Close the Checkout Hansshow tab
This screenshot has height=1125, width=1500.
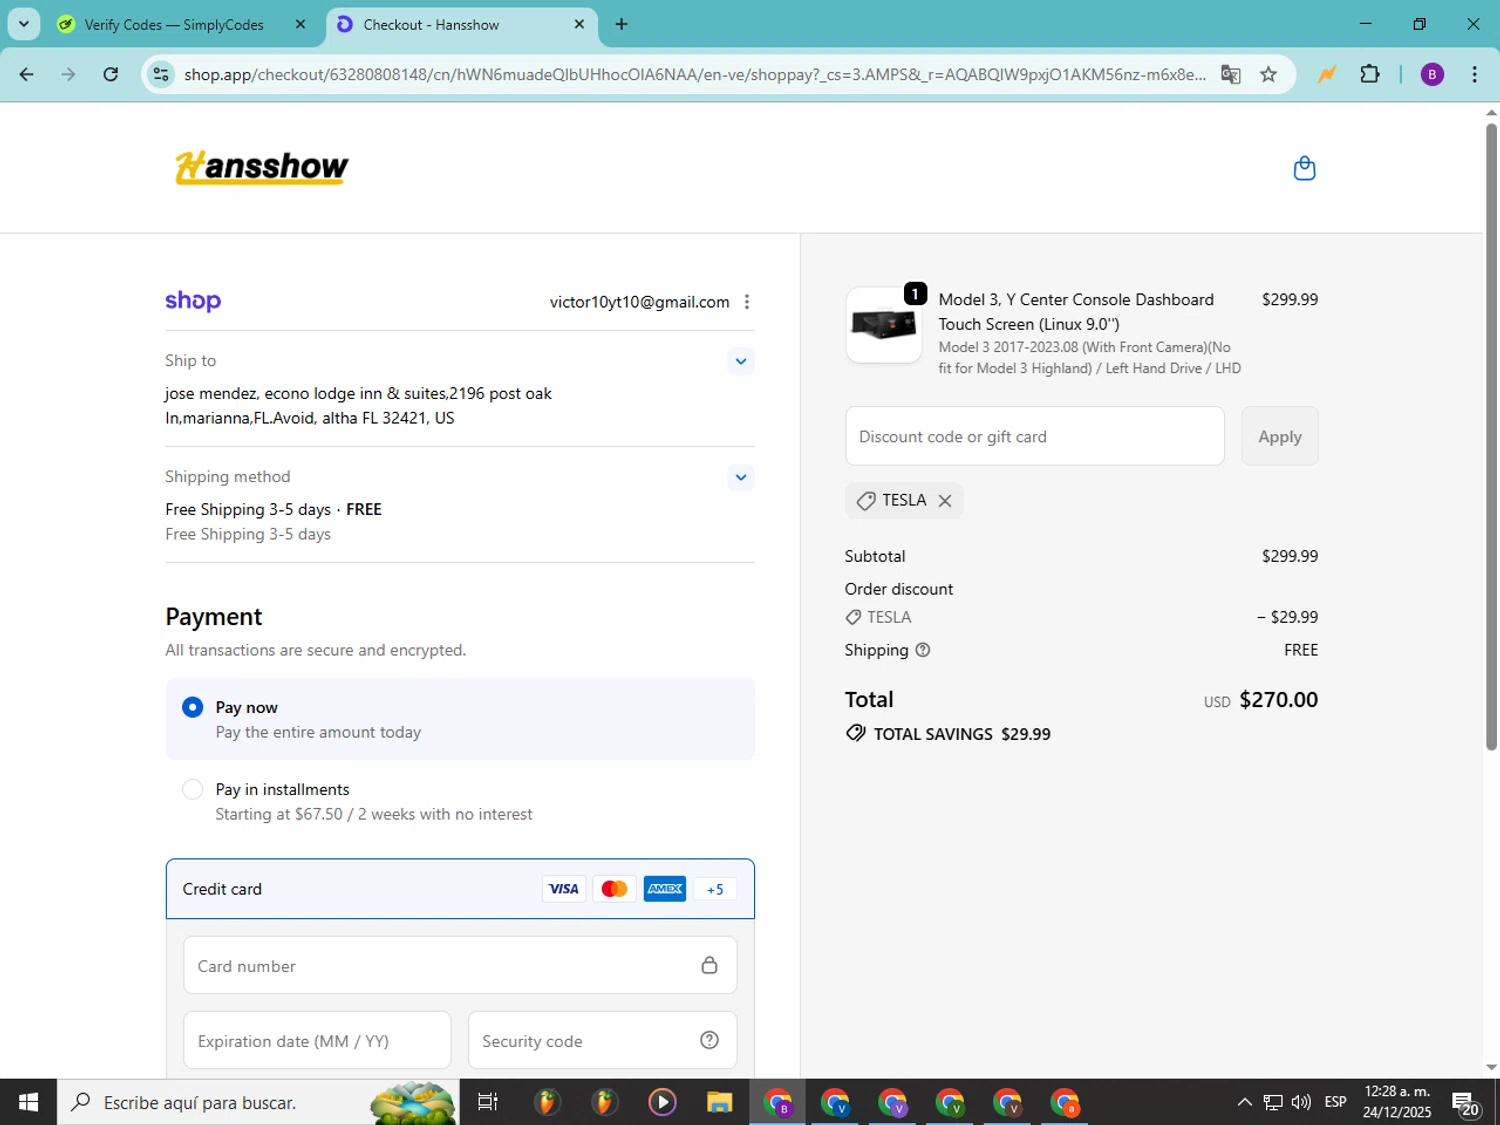[x=579, y=24]
